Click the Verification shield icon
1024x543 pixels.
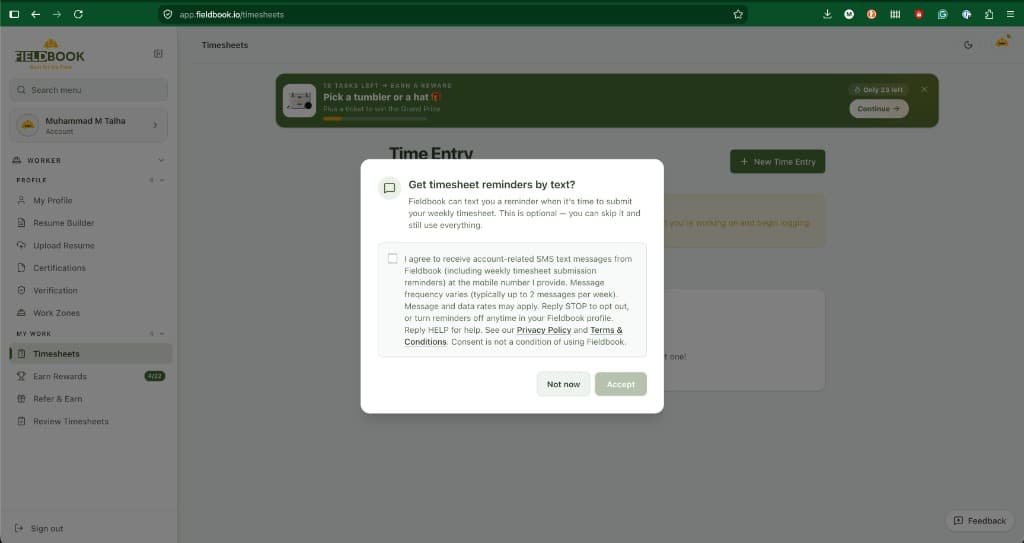coord(21,290)
